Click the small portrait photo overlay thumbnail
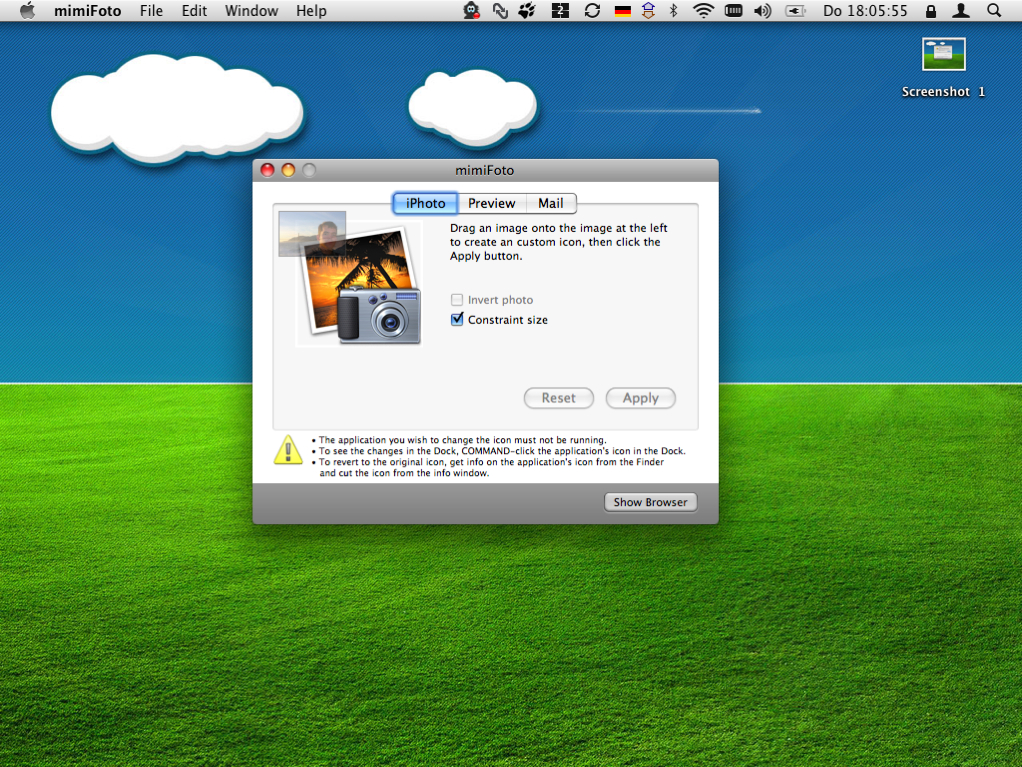The image size is (1022, 767). click(x=312, y=233)
